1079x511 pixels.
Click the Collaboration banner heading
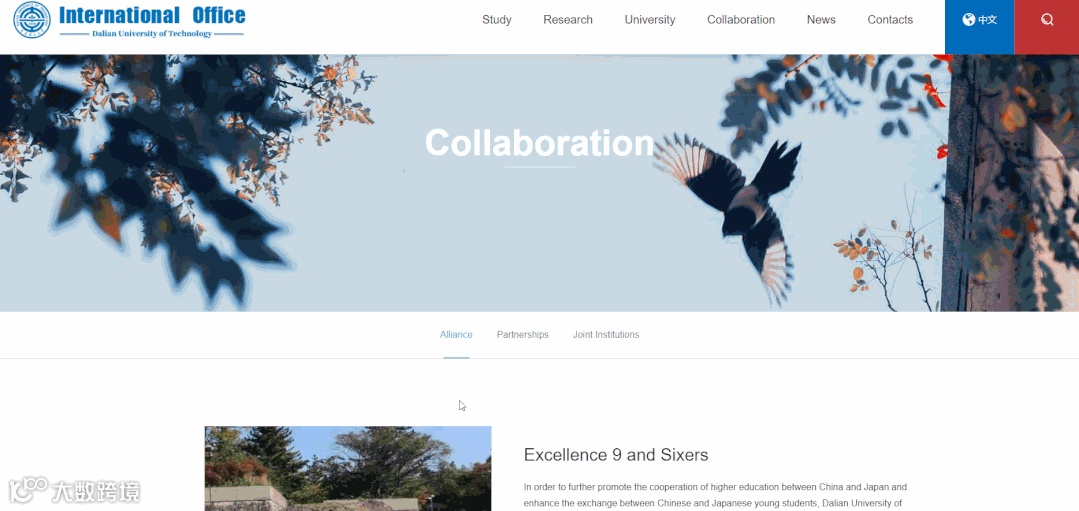pos(539,143)
